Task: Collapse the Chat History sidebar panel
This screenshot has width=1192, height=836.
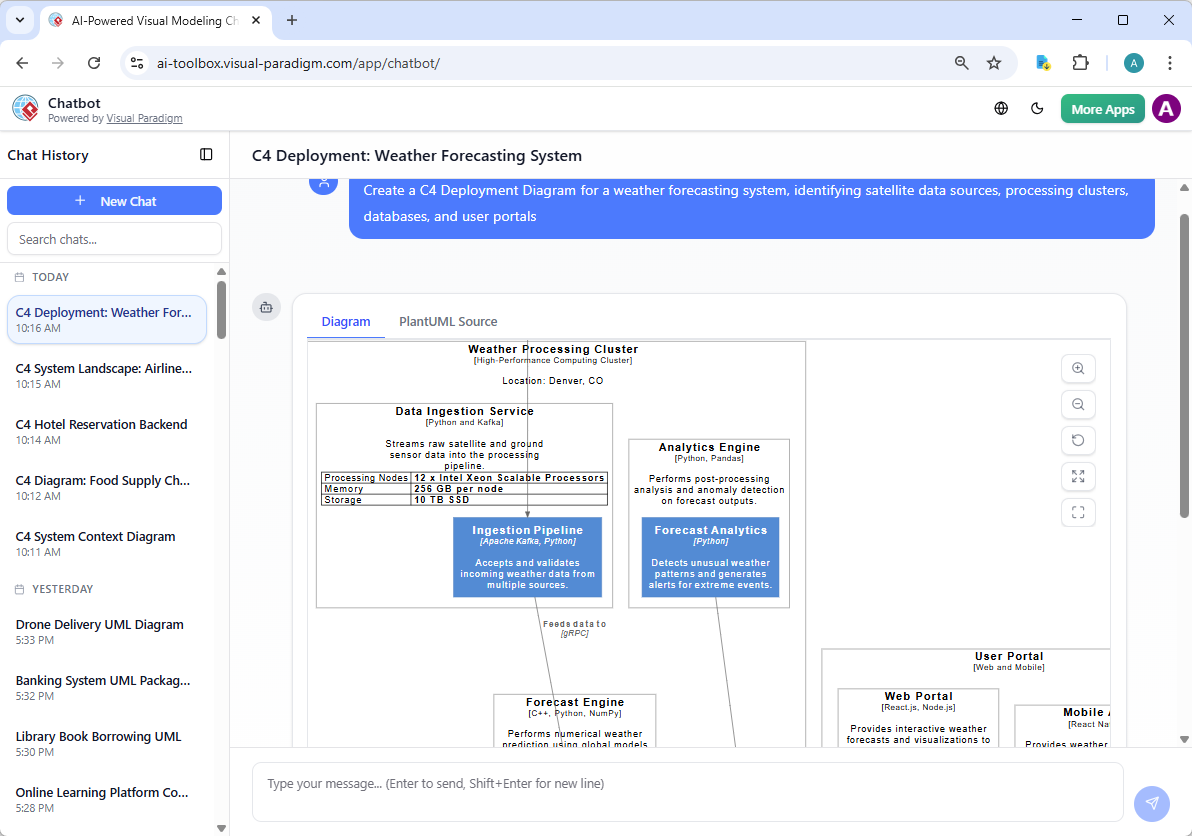Action: [x=206, y=155]
